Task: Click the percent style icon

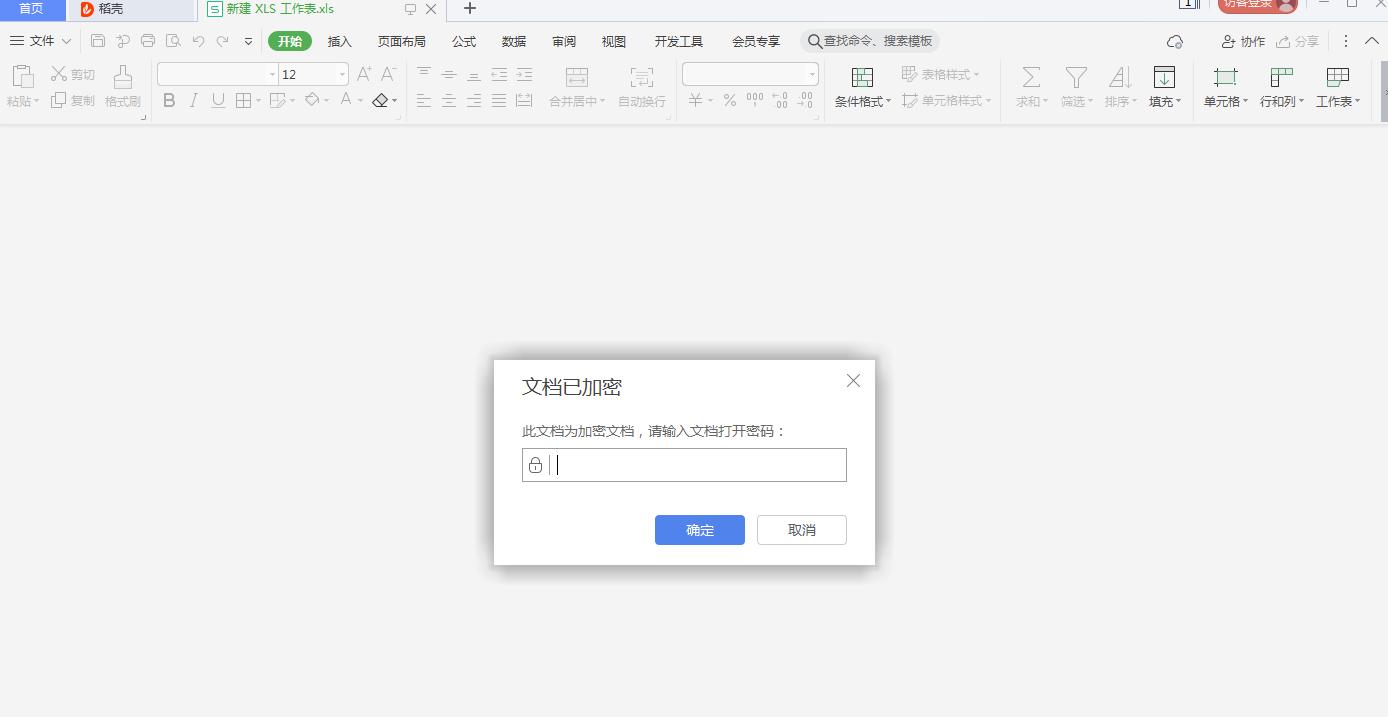Action: click(x=732, y=100)
